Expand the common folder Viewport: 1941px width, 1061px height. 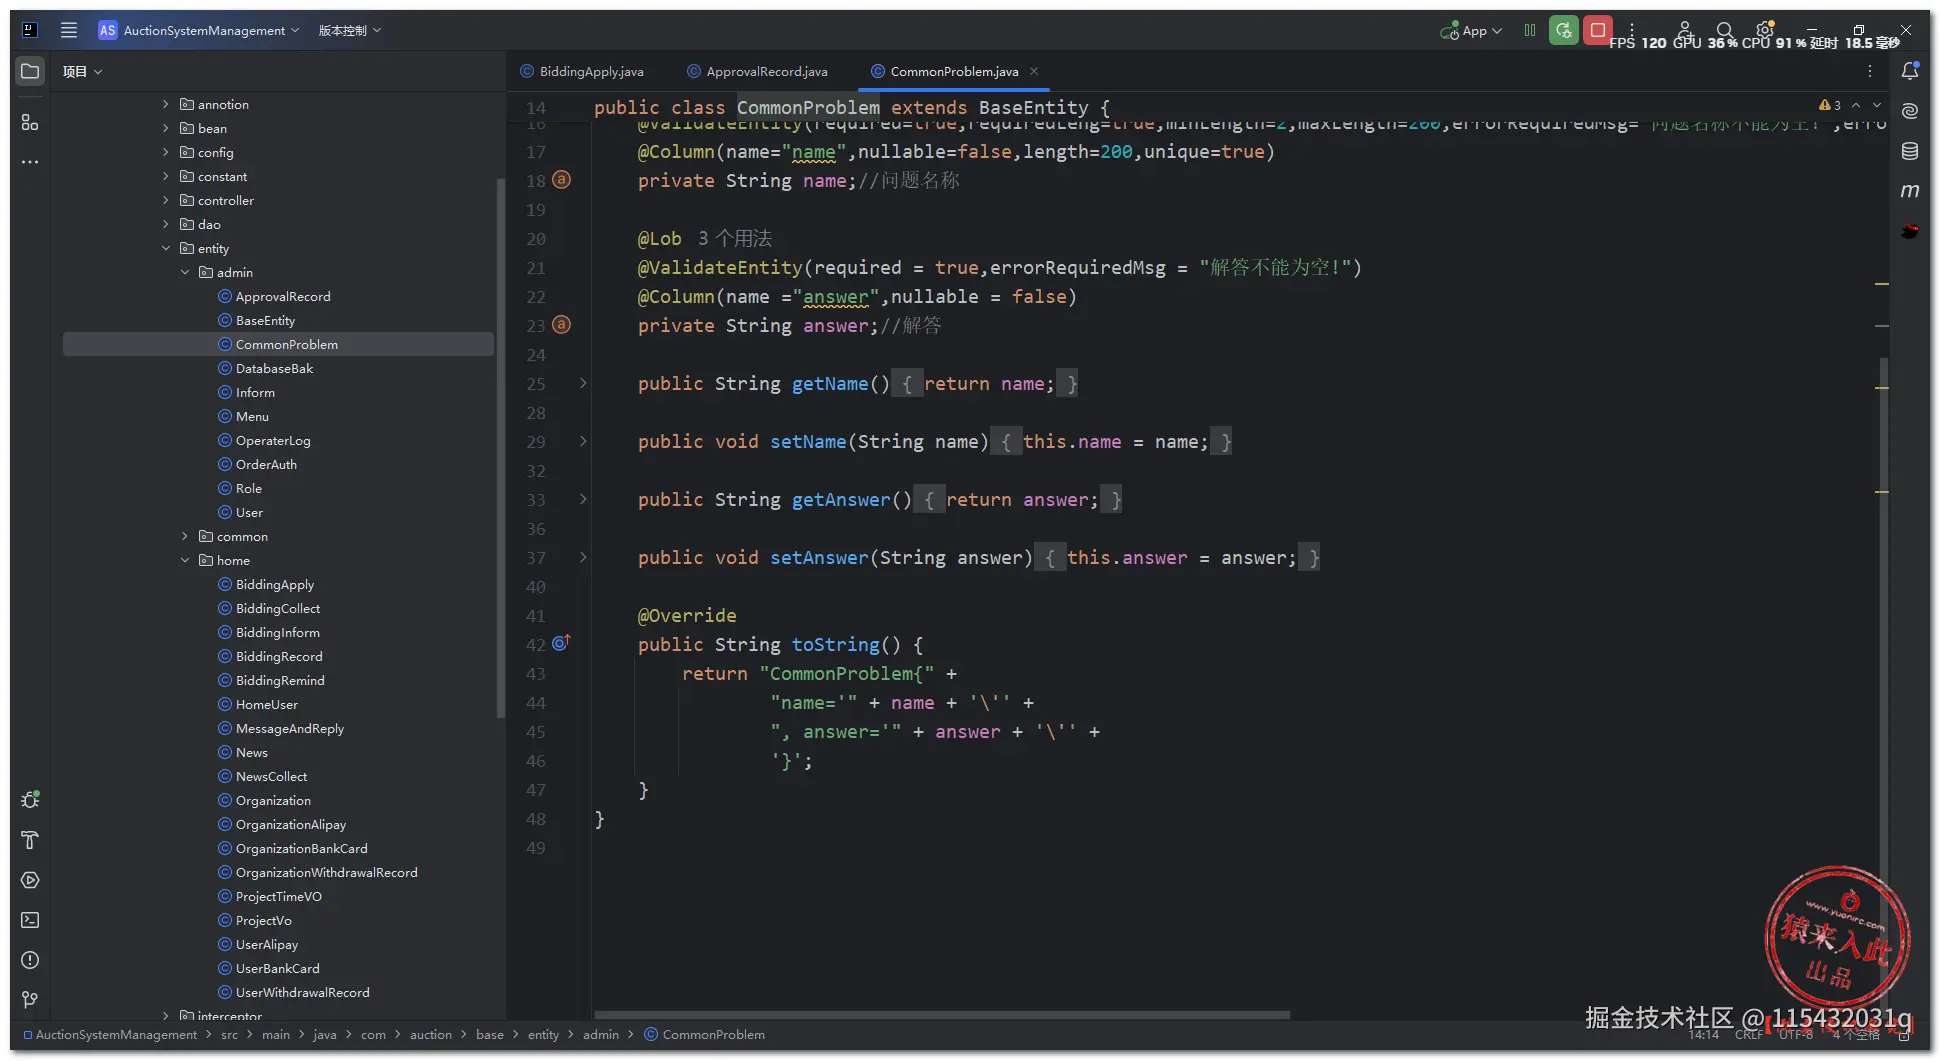185,536
